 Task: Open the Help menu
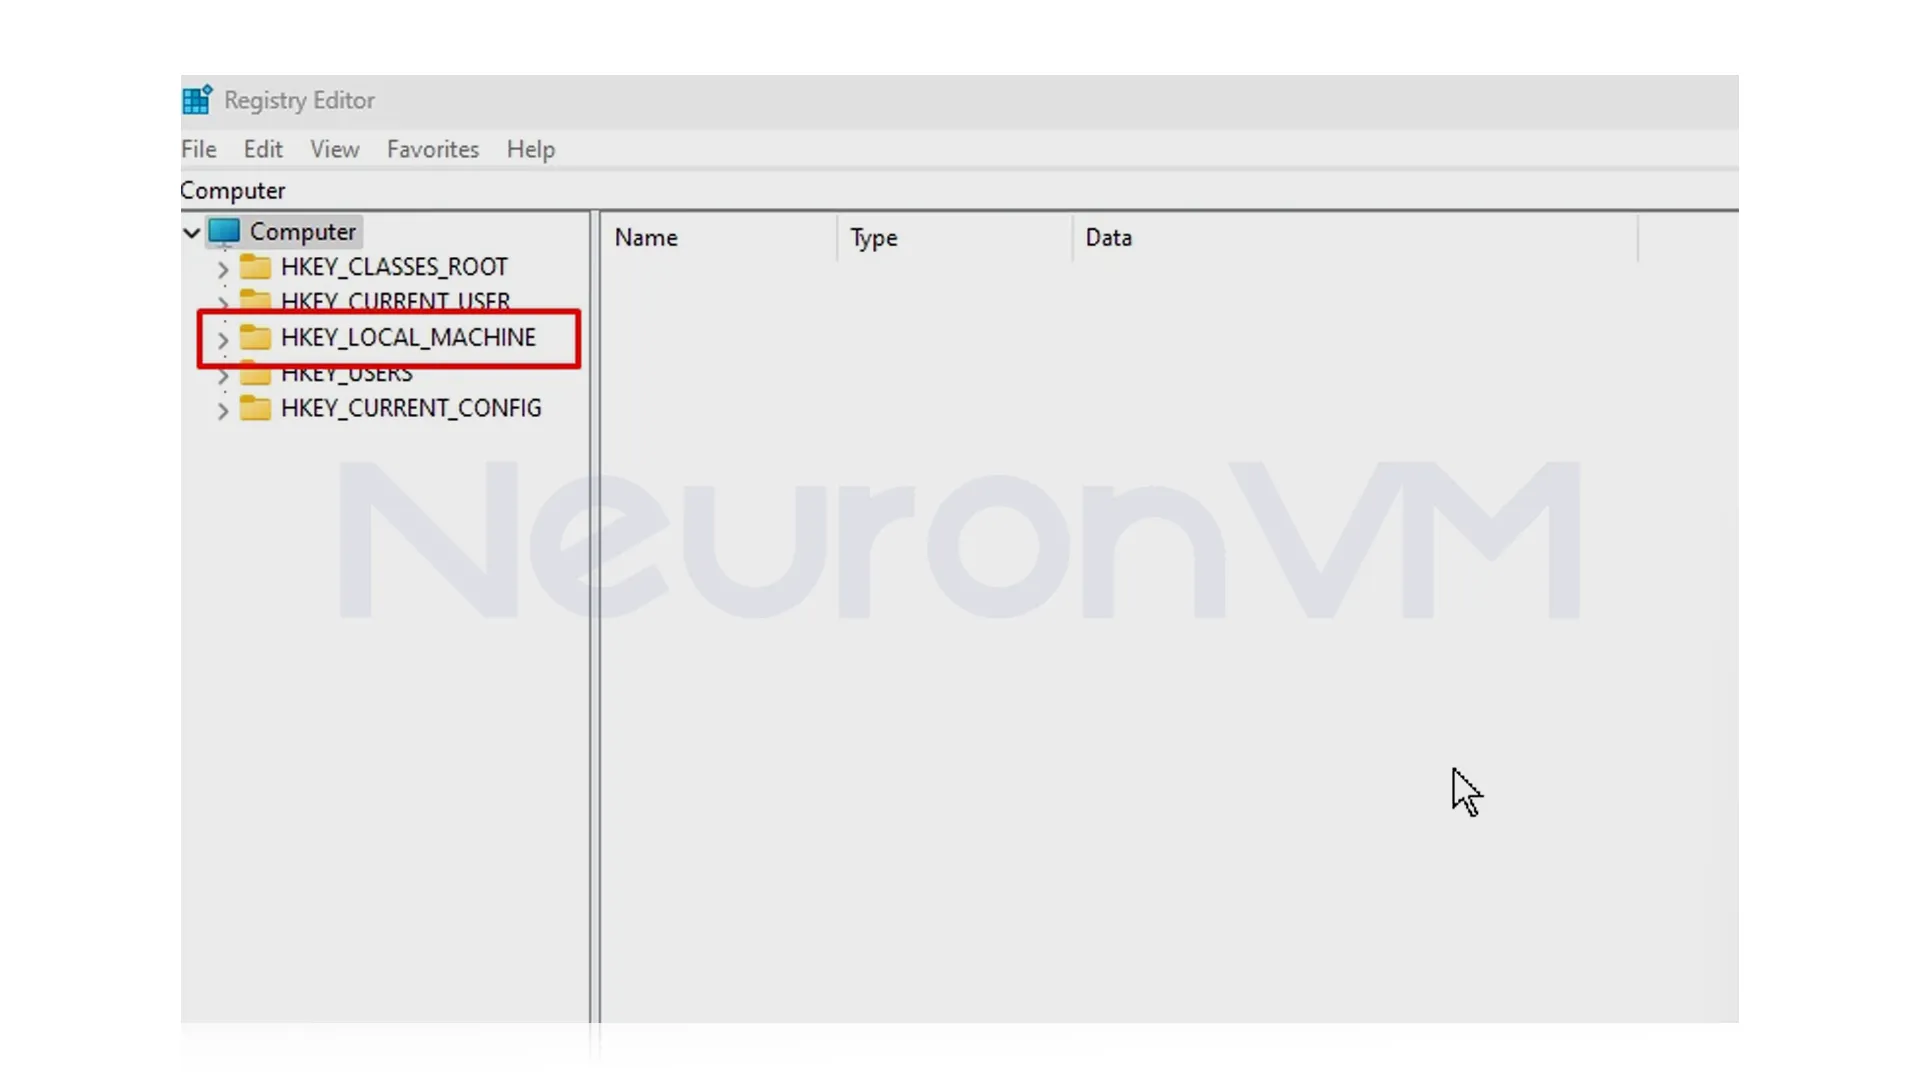click(x=530, y=149)
